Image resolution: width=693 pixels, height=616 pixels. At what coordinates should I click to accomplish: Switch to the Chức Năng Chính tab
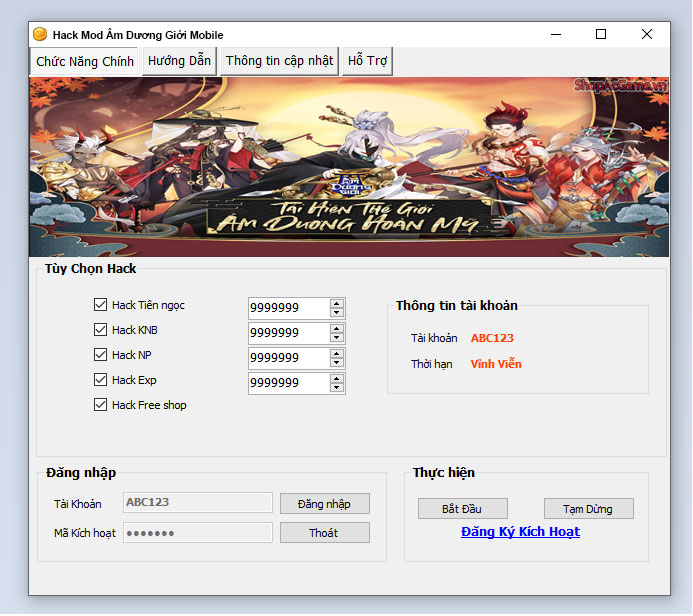84,61
